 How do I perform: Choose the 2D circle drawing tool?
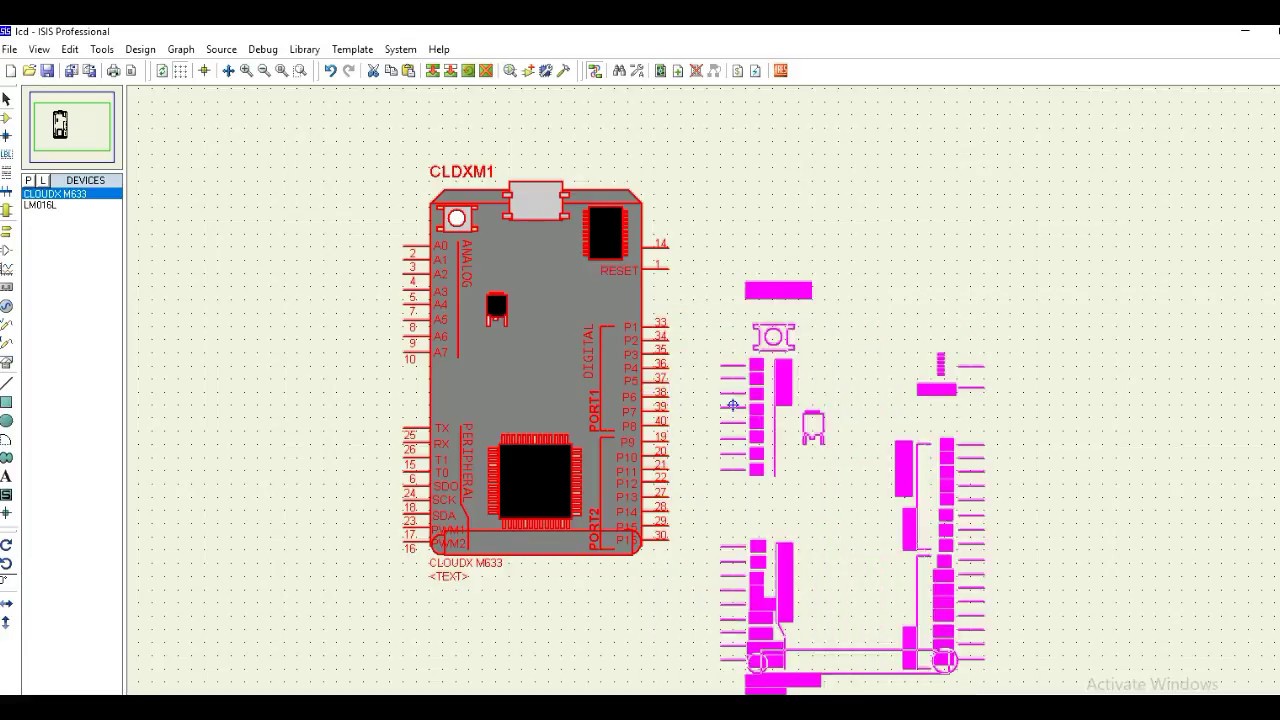tap(6, 421)
